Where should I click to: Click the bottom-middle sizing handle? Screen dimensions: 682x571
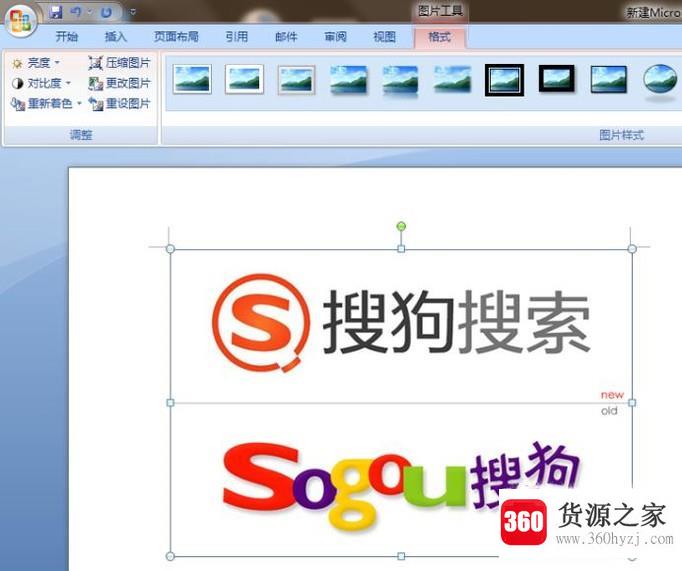coord(401,556)
